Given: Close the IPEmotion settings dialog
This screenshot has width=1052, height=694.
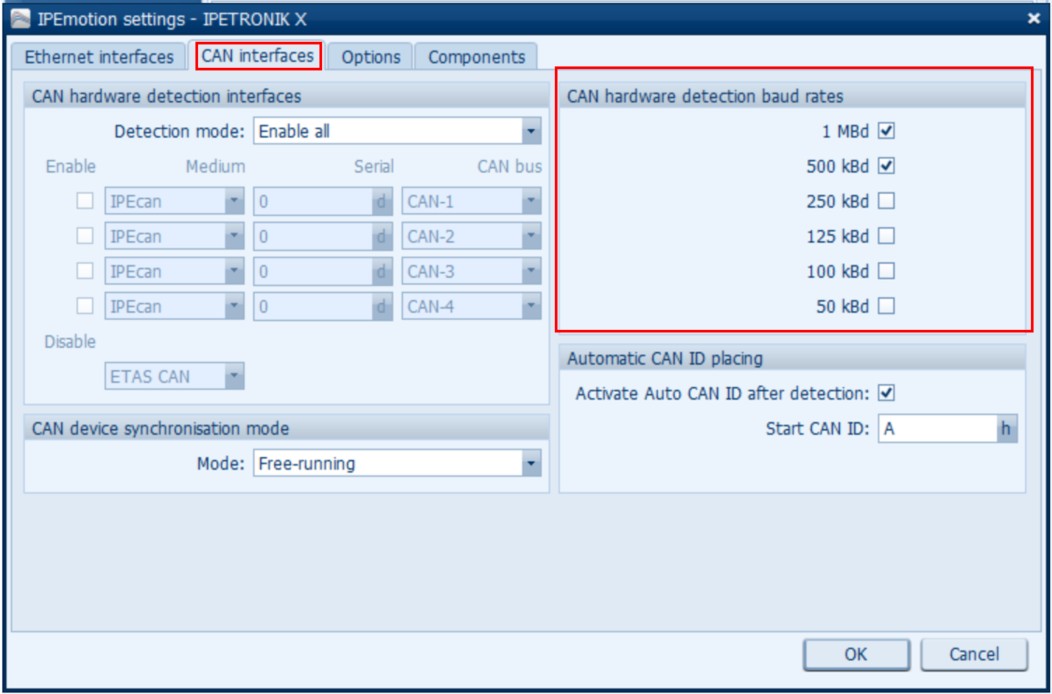Looking at the screenshot, I should tap(1033, 17).
